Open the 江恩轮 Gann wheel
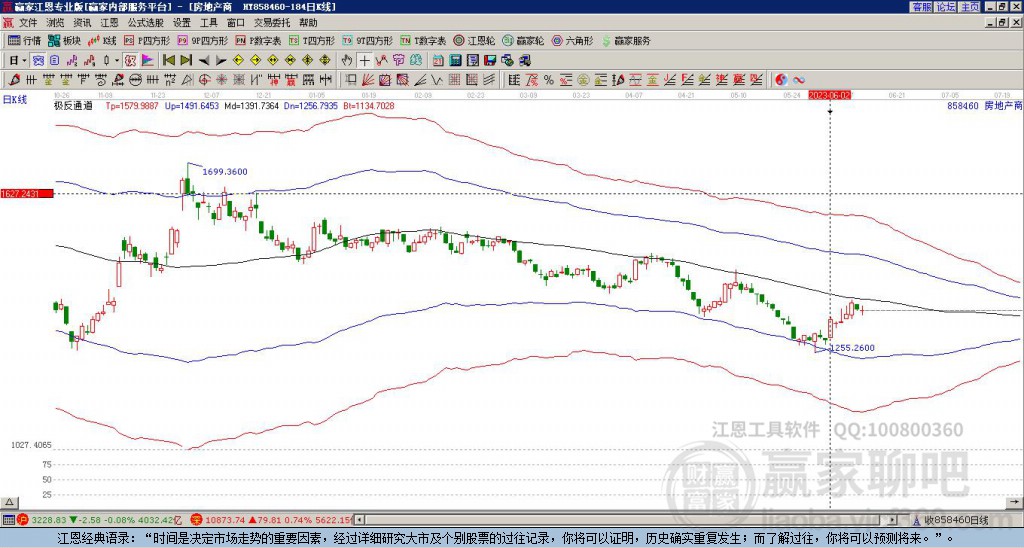1024x548 pixels. coord(474,40)
